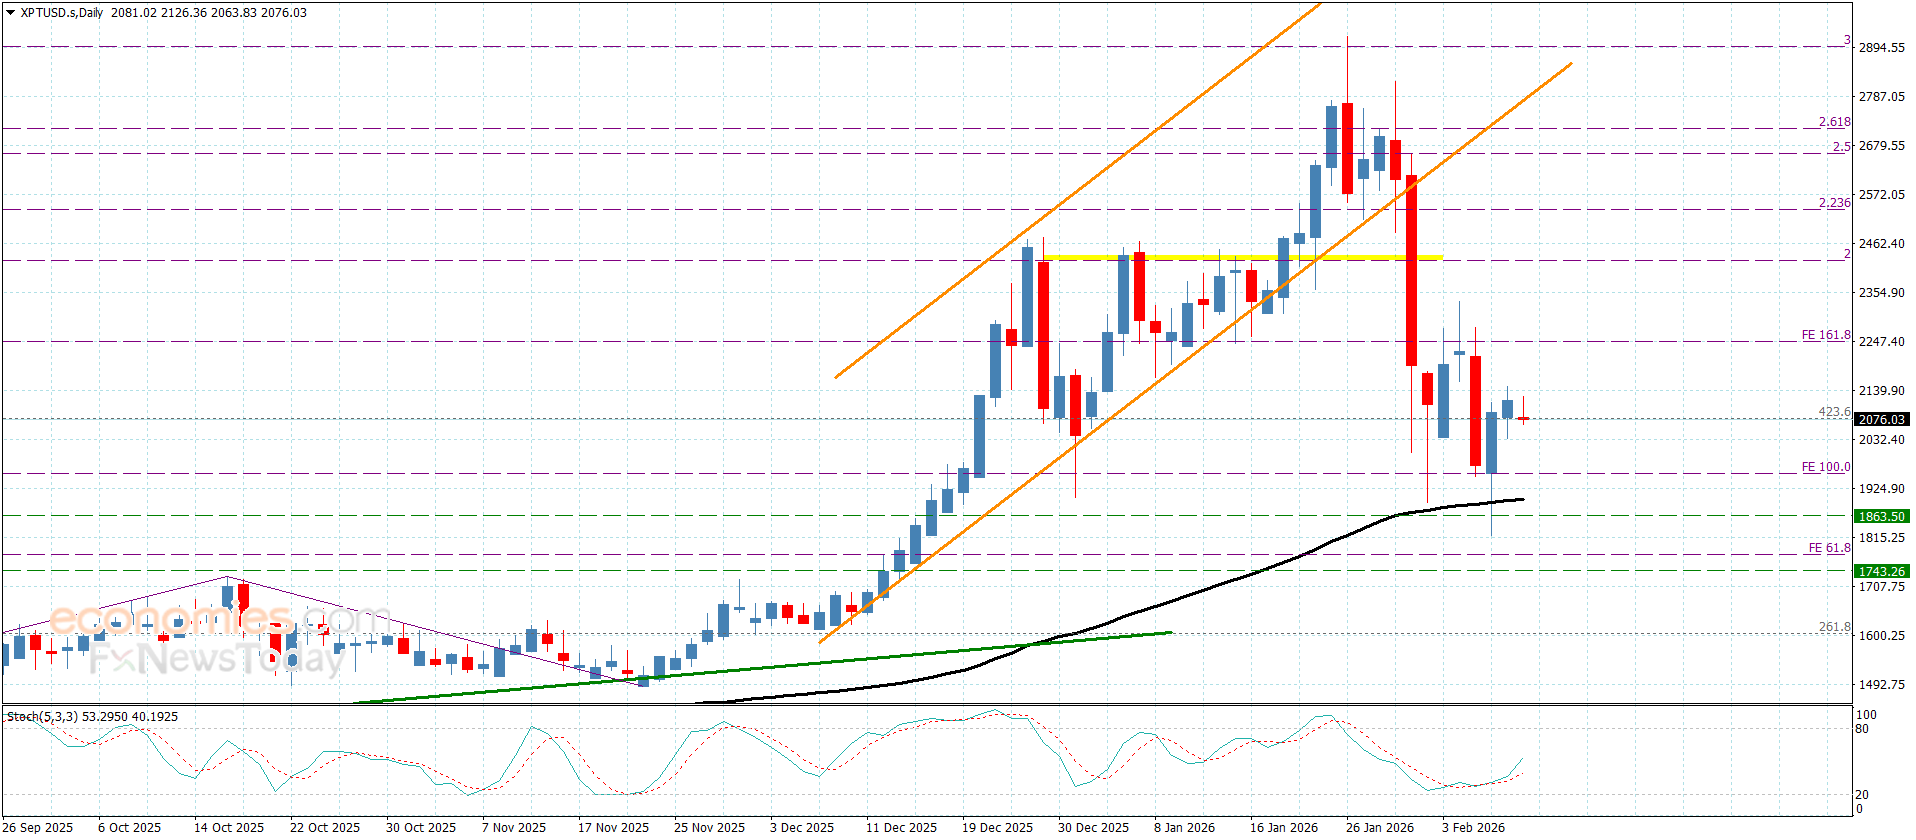This screenshot has width=1916, height=840.
Task: Select the current price label 2076.03
Action: point(1882,419)
